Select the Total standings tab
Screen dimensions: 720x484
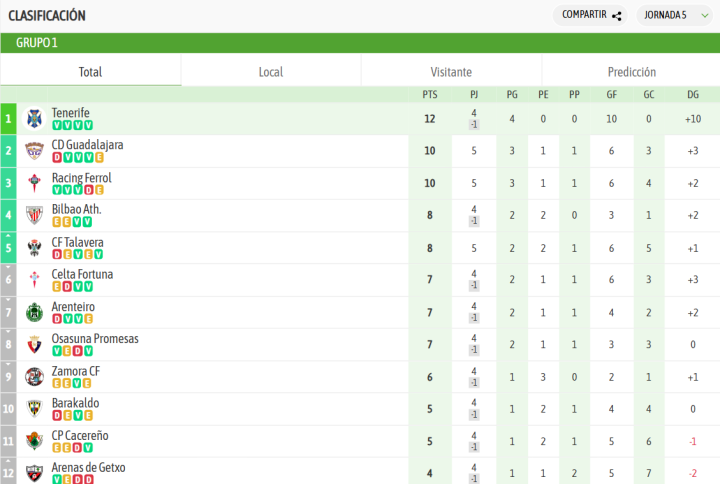coord(90,72)
